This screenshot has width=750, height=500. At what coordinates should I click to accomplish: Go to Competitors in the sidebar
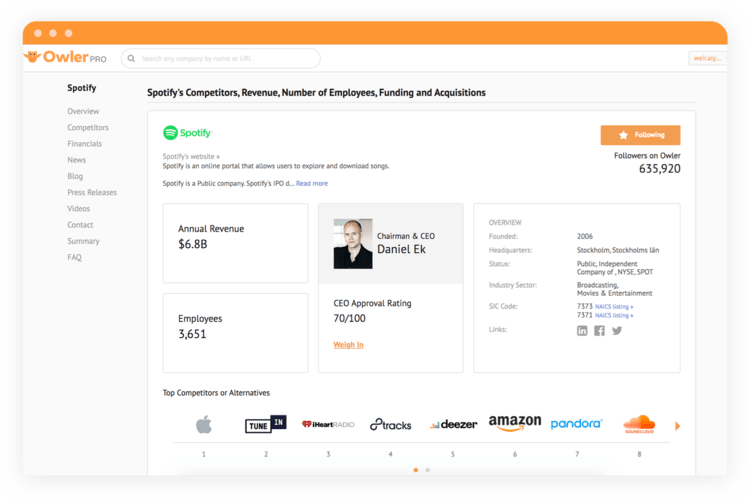(x=88, y=127)
